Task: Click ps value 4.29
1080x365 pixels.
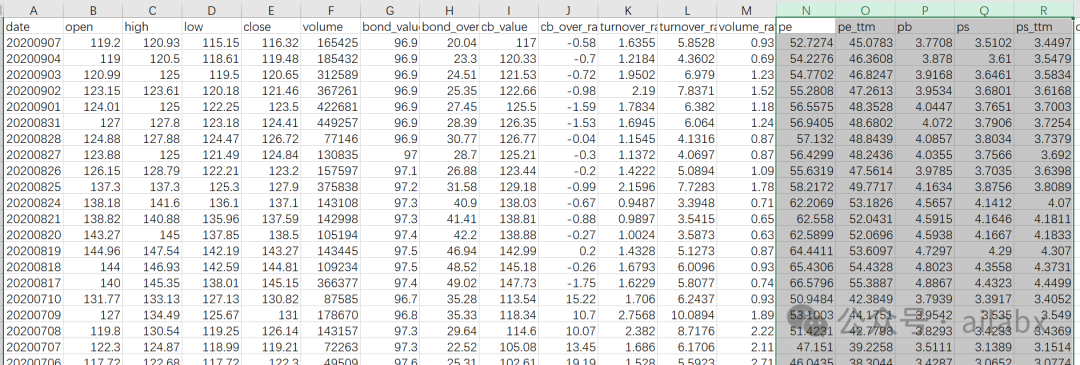Action: pyautogui.click(x=984, y=251)
